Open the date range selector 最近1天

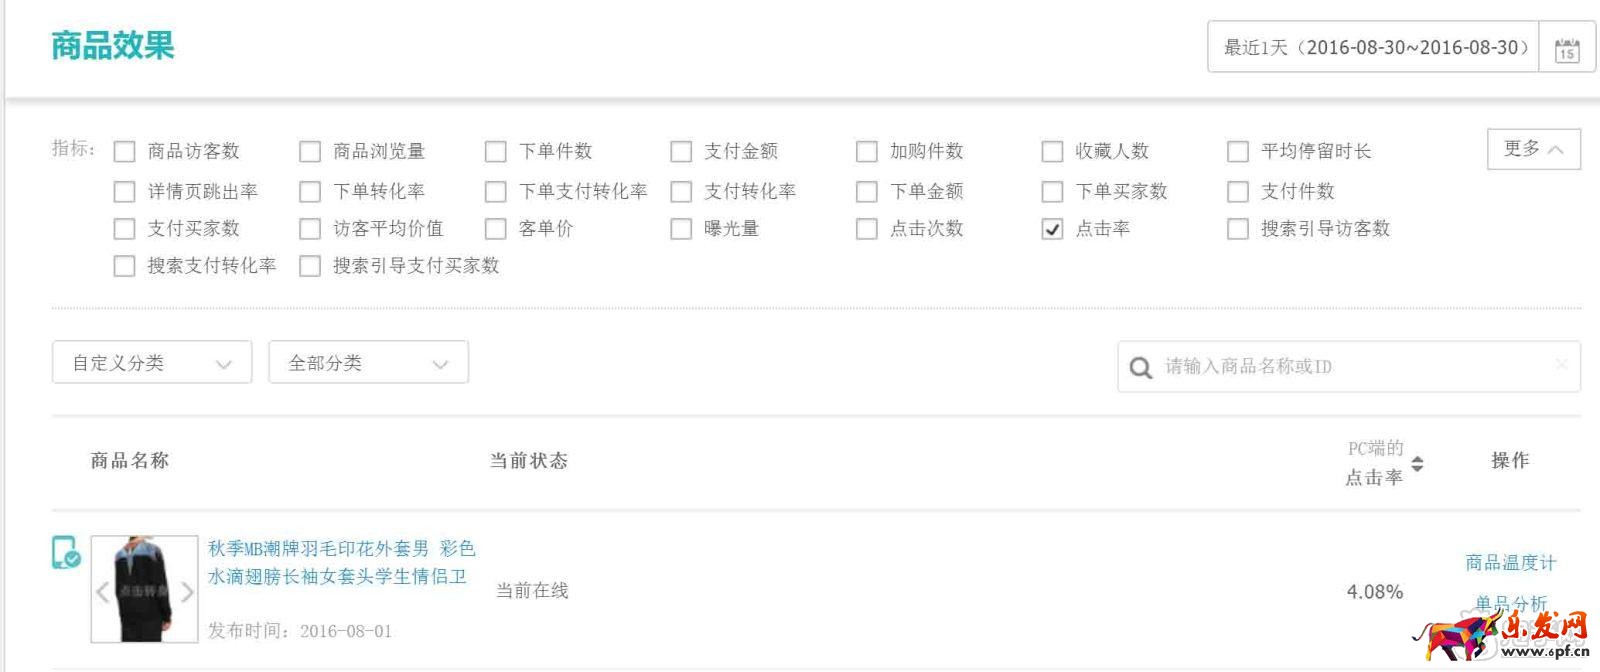(x=1373, y=47)
